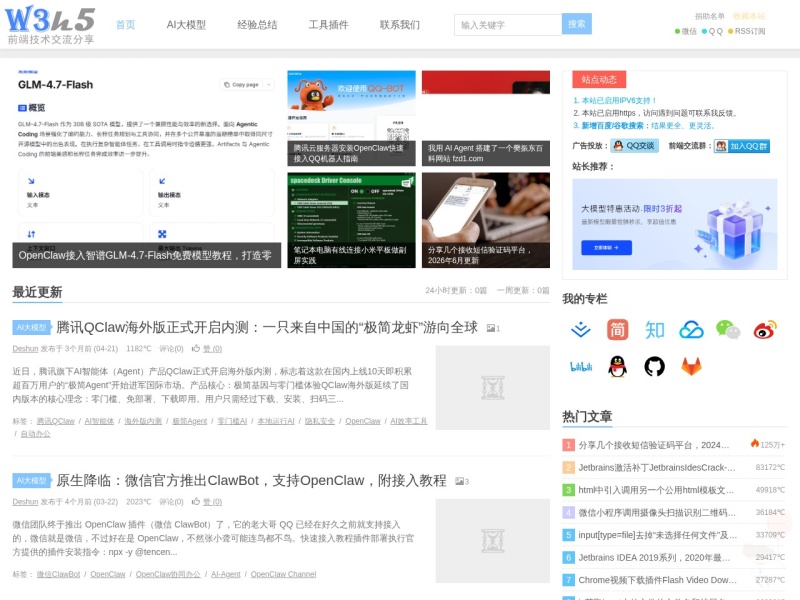Open hot article Jetbrains IDEA 2019系列
This screenshot has width=800, height=600.
[654, 557]
